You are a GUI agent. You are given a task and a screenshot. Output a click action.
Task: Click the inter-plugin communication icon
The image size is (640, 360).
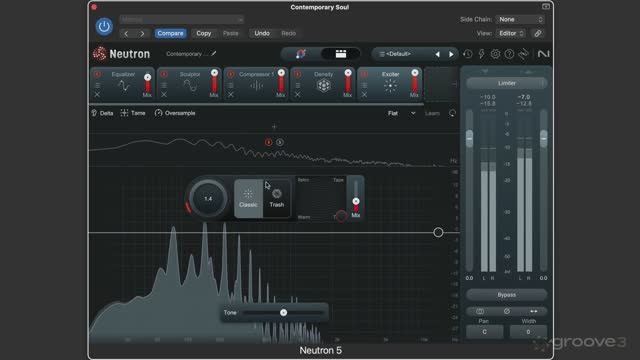coord(523,54)
